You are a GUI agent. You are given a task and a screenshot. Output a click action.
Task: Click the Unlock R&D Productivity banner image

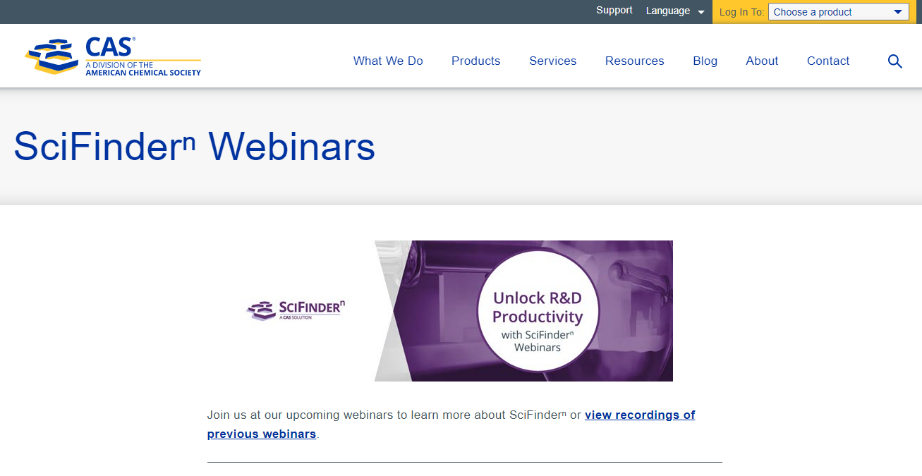tap(524, 311)
